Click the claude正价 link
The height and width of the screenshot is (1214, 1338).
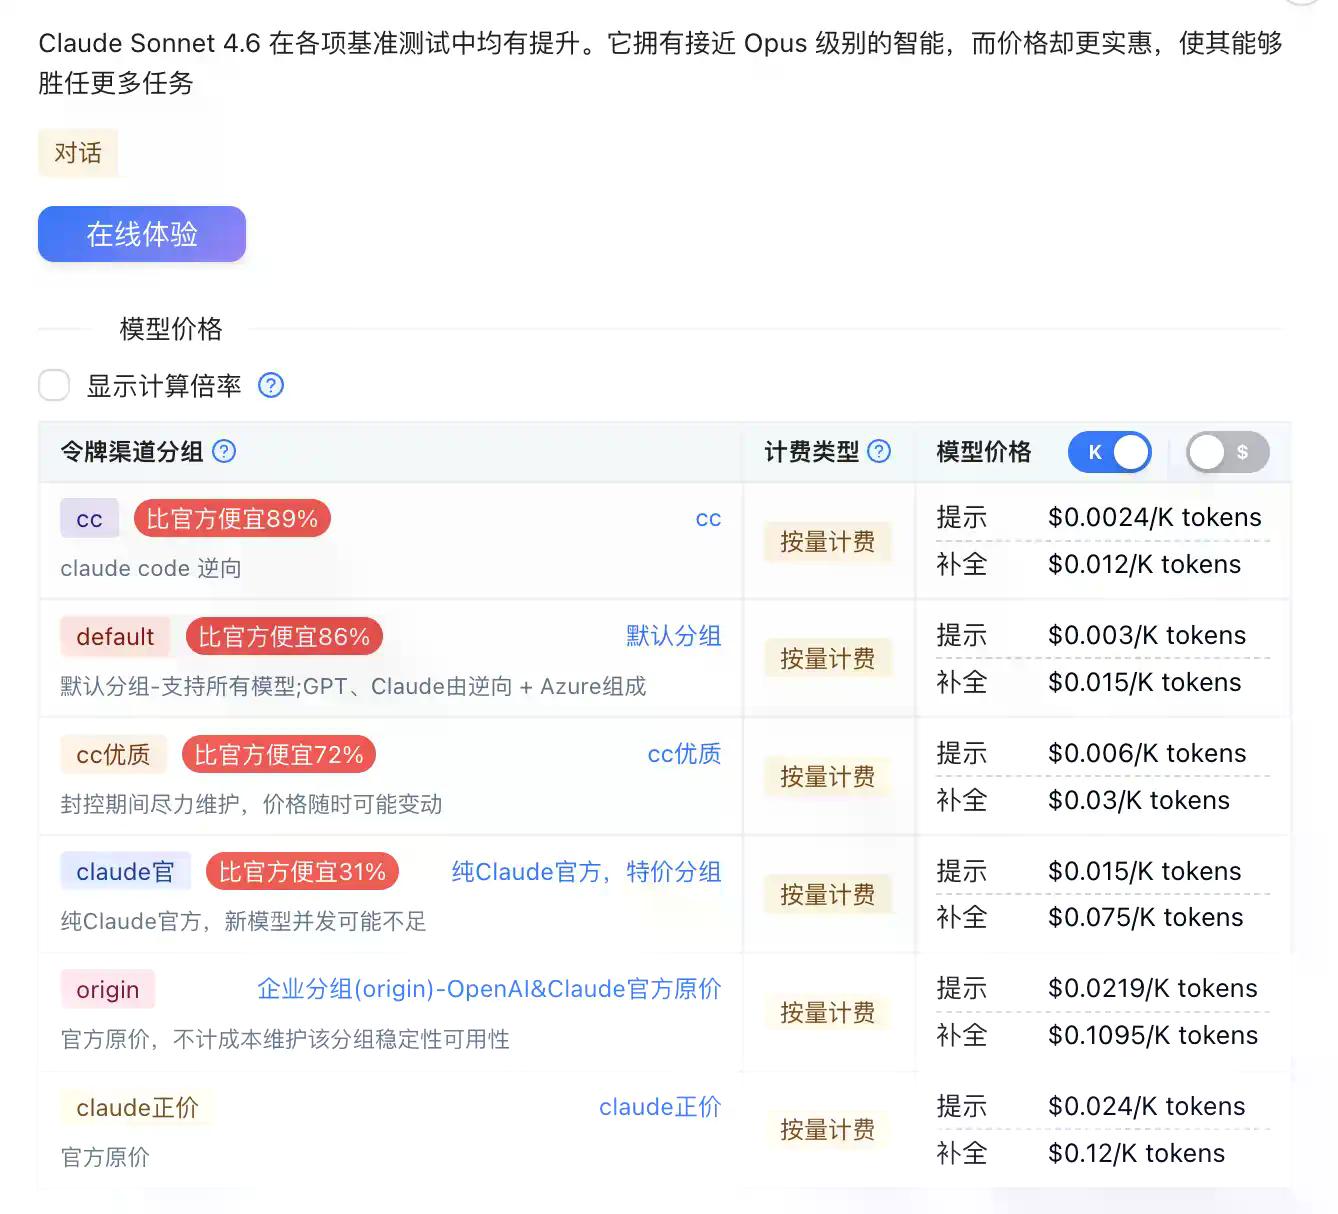(x=660, y=1107)
